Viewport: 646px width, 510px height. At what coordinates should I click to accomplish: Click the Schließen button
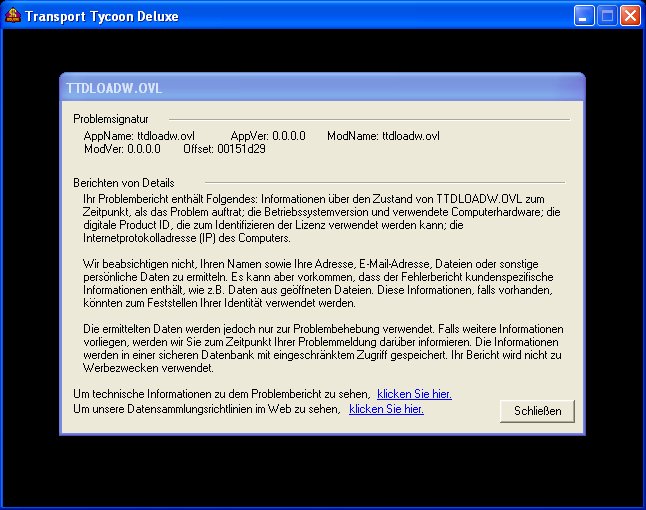[x=537, y=411]
